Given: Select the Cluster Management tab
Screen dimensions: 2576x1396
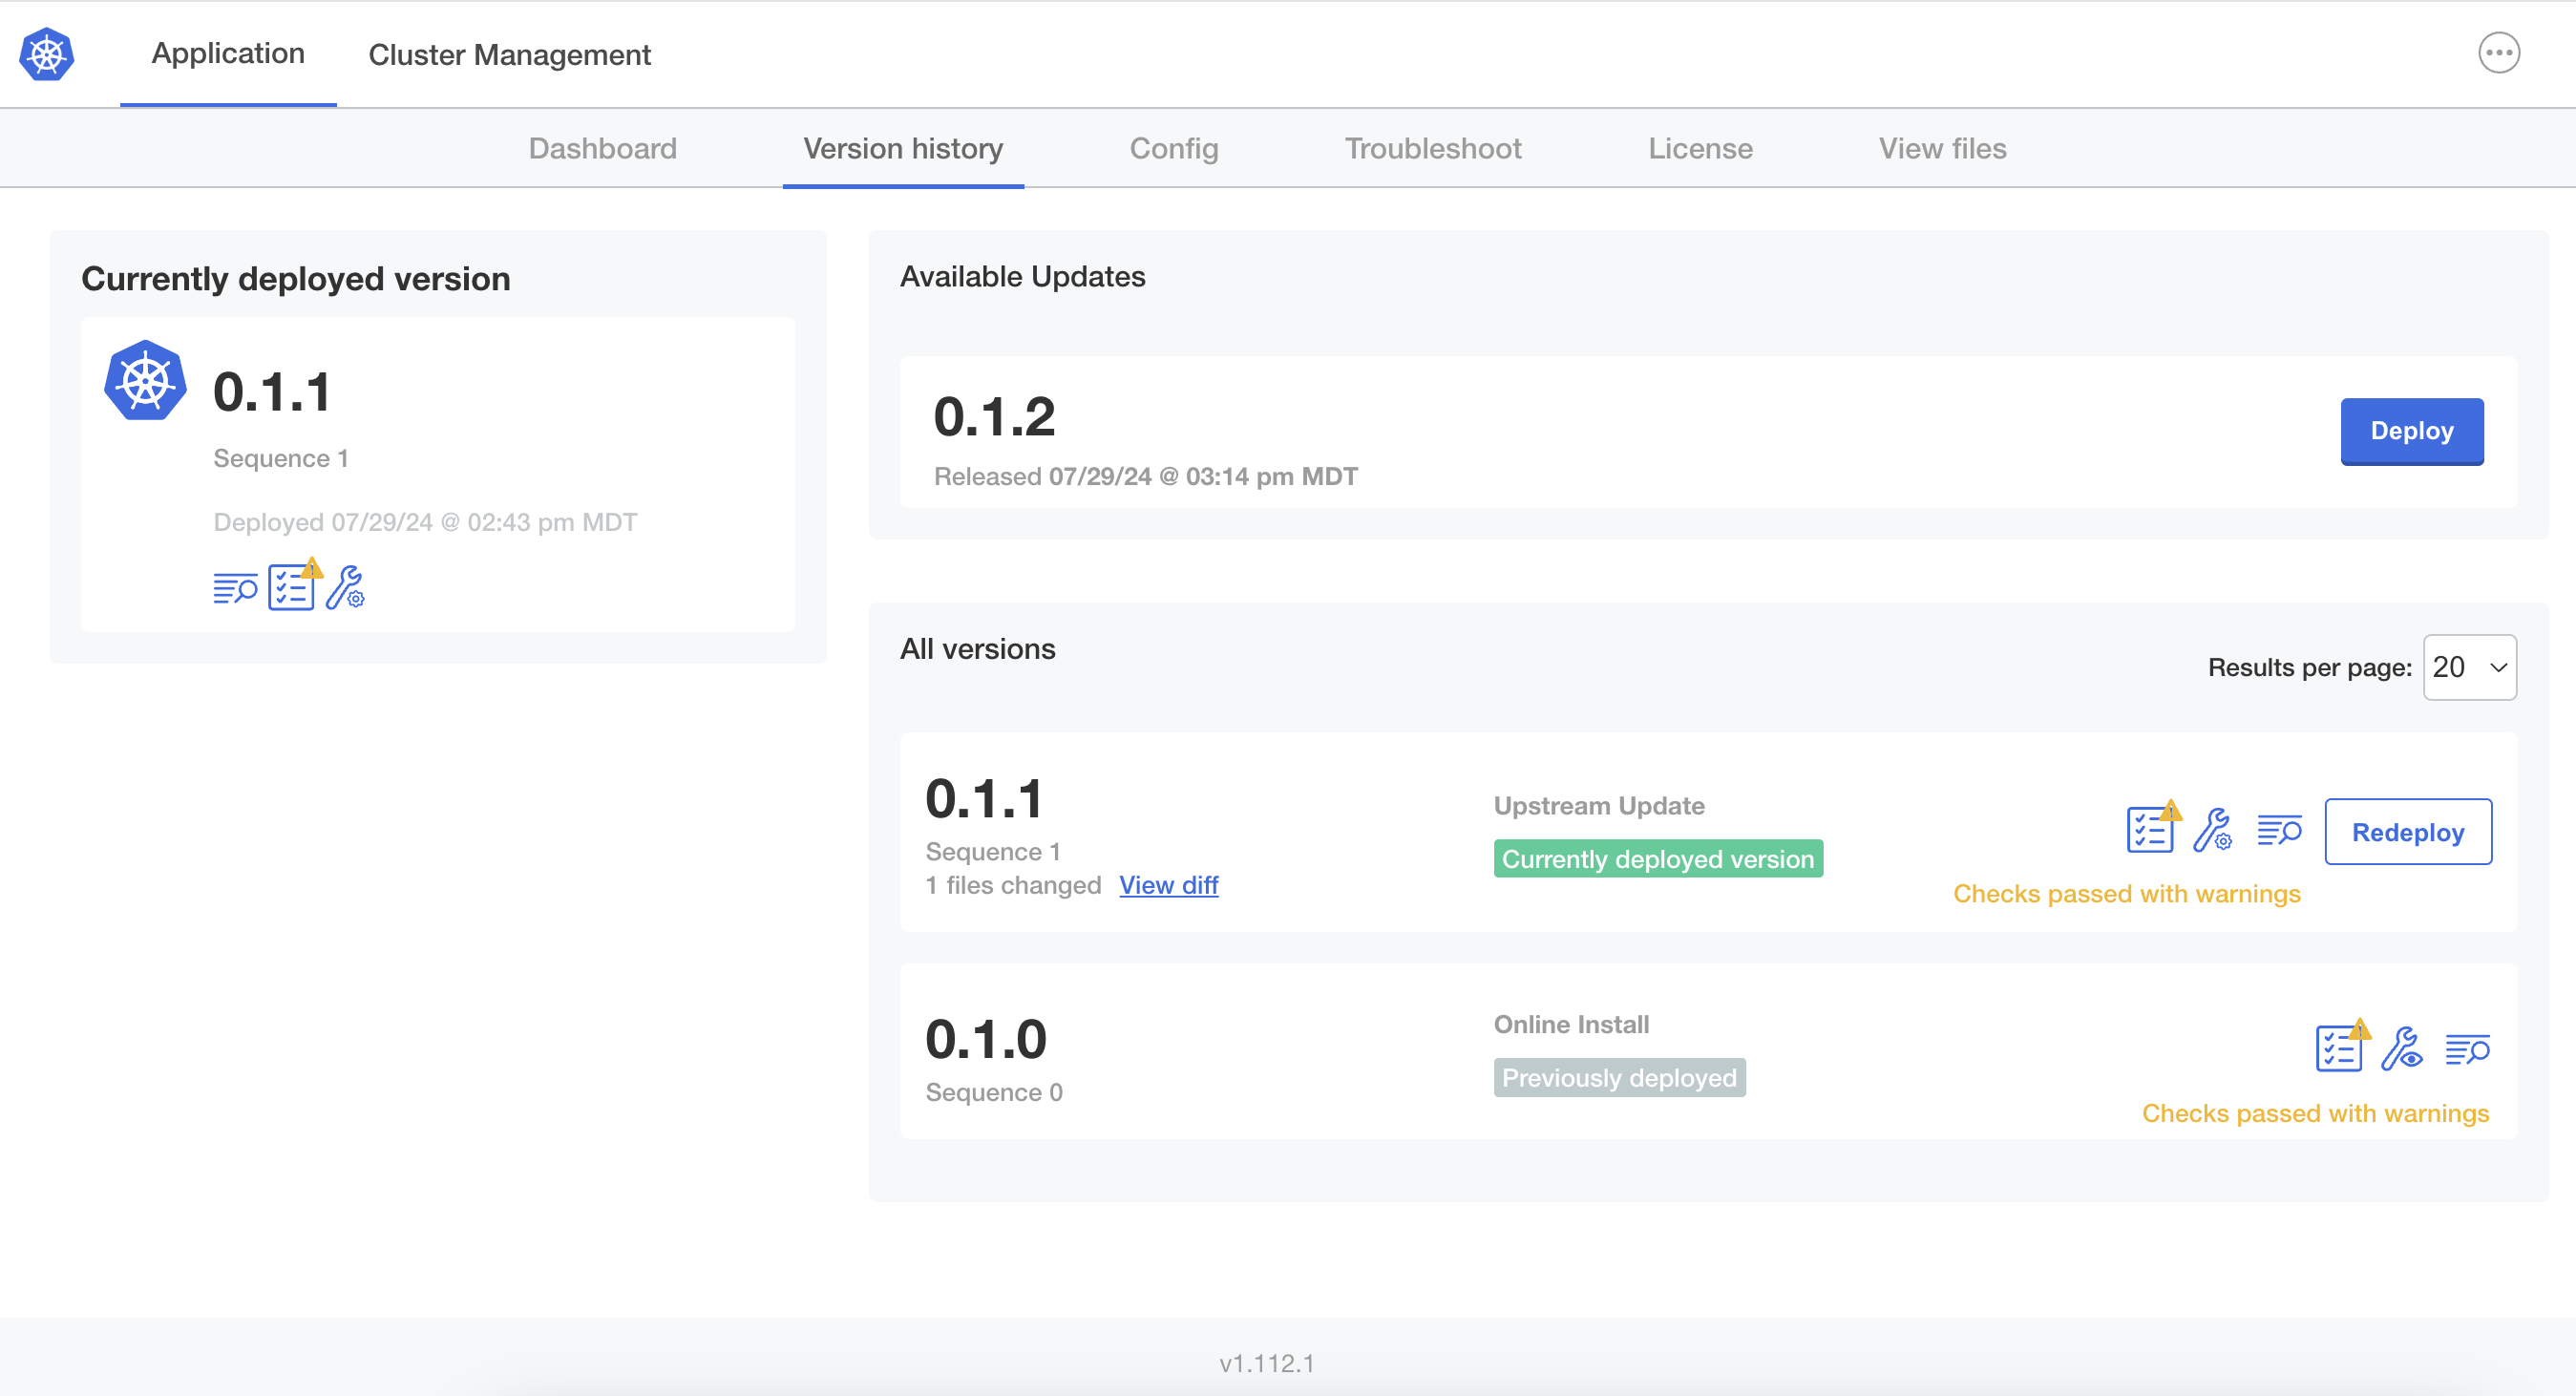Looking at the screenshot, I should point(511,53).
